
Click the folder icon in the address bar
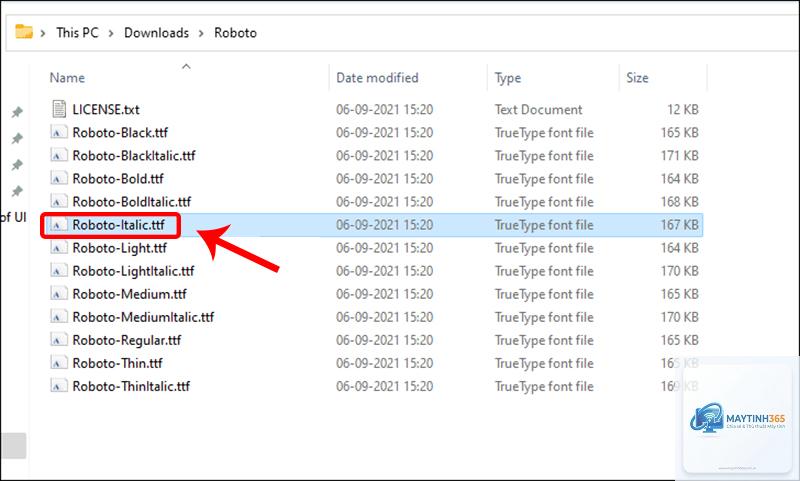tap(23, 32)
